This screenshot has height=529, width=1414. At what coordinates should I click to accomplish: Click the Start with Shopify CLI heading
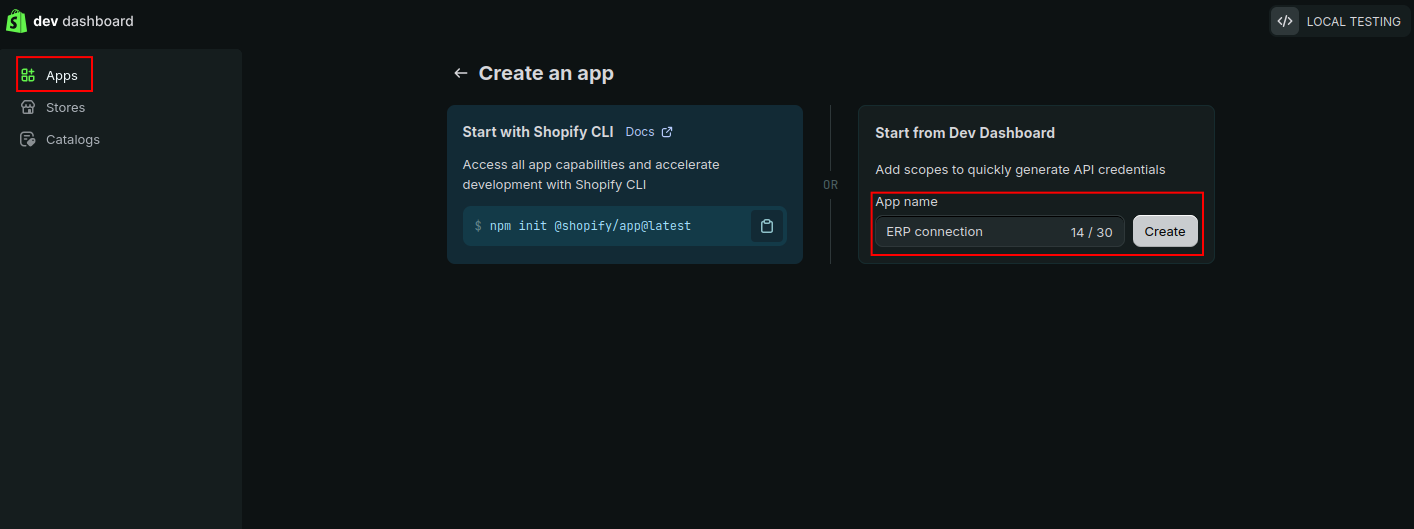pos(538,132)
